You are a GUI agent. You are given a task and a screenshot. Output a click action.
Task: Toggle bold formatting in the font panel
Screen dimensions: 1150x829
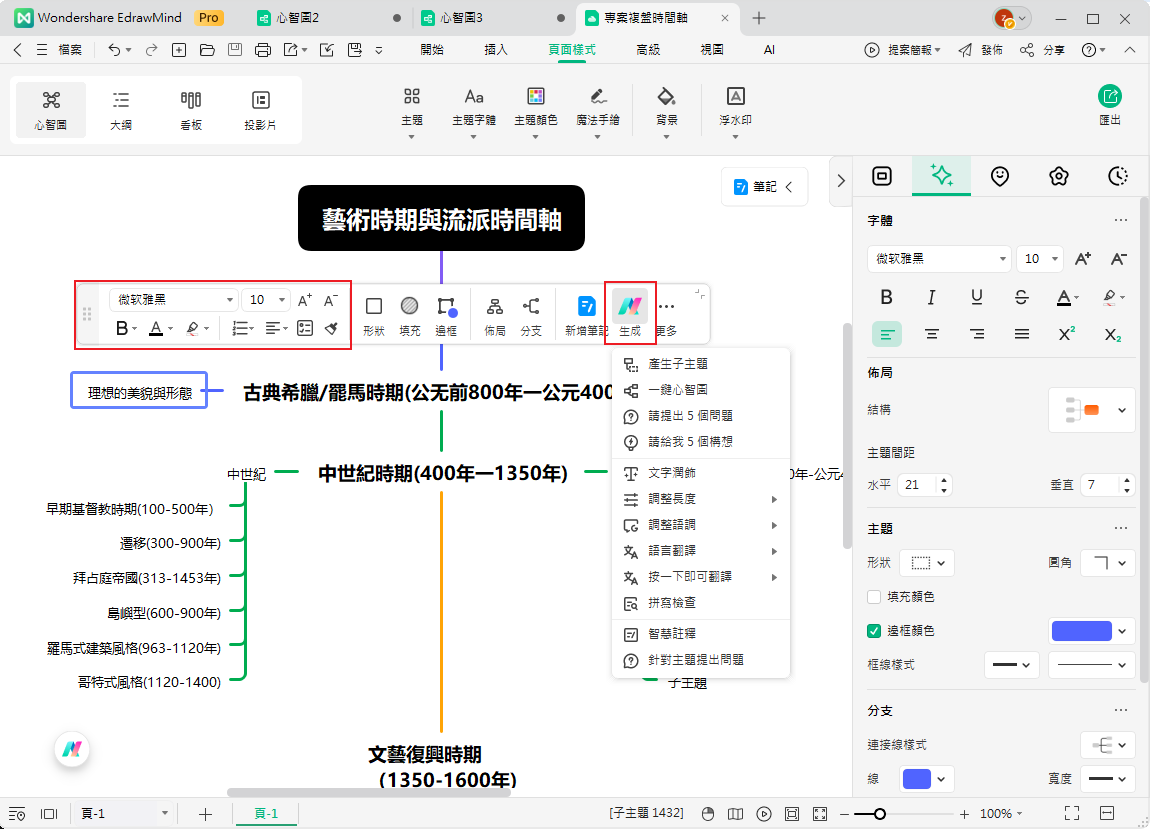tap(885, 297)
